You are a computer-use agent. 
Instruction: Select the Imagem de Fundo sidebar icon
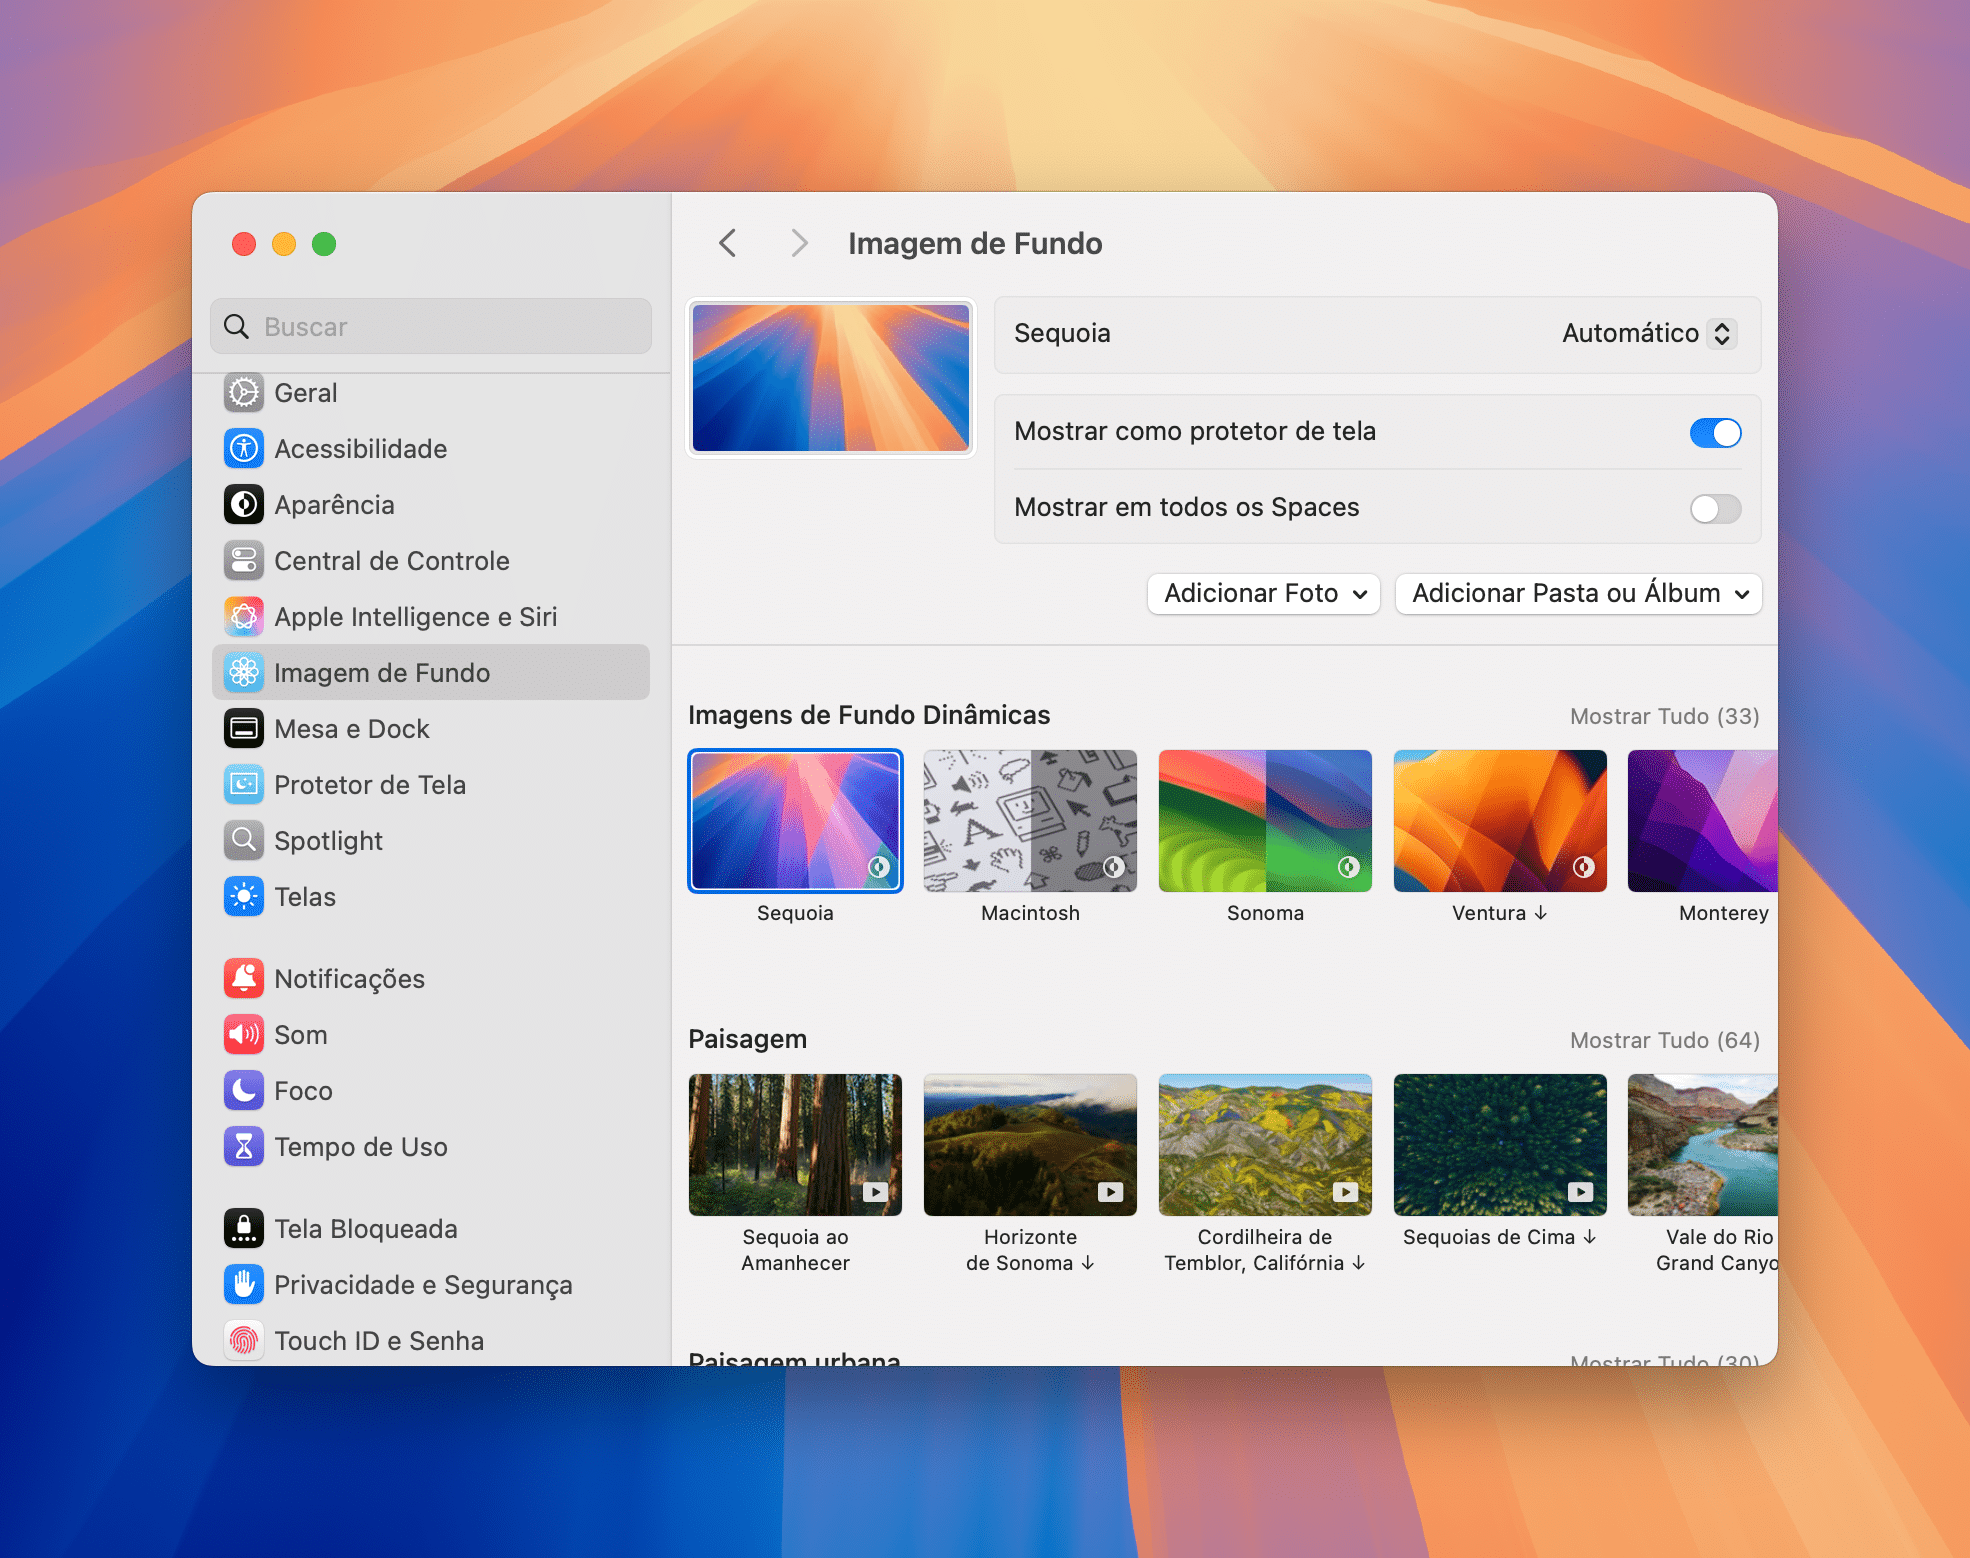[244, 673]
